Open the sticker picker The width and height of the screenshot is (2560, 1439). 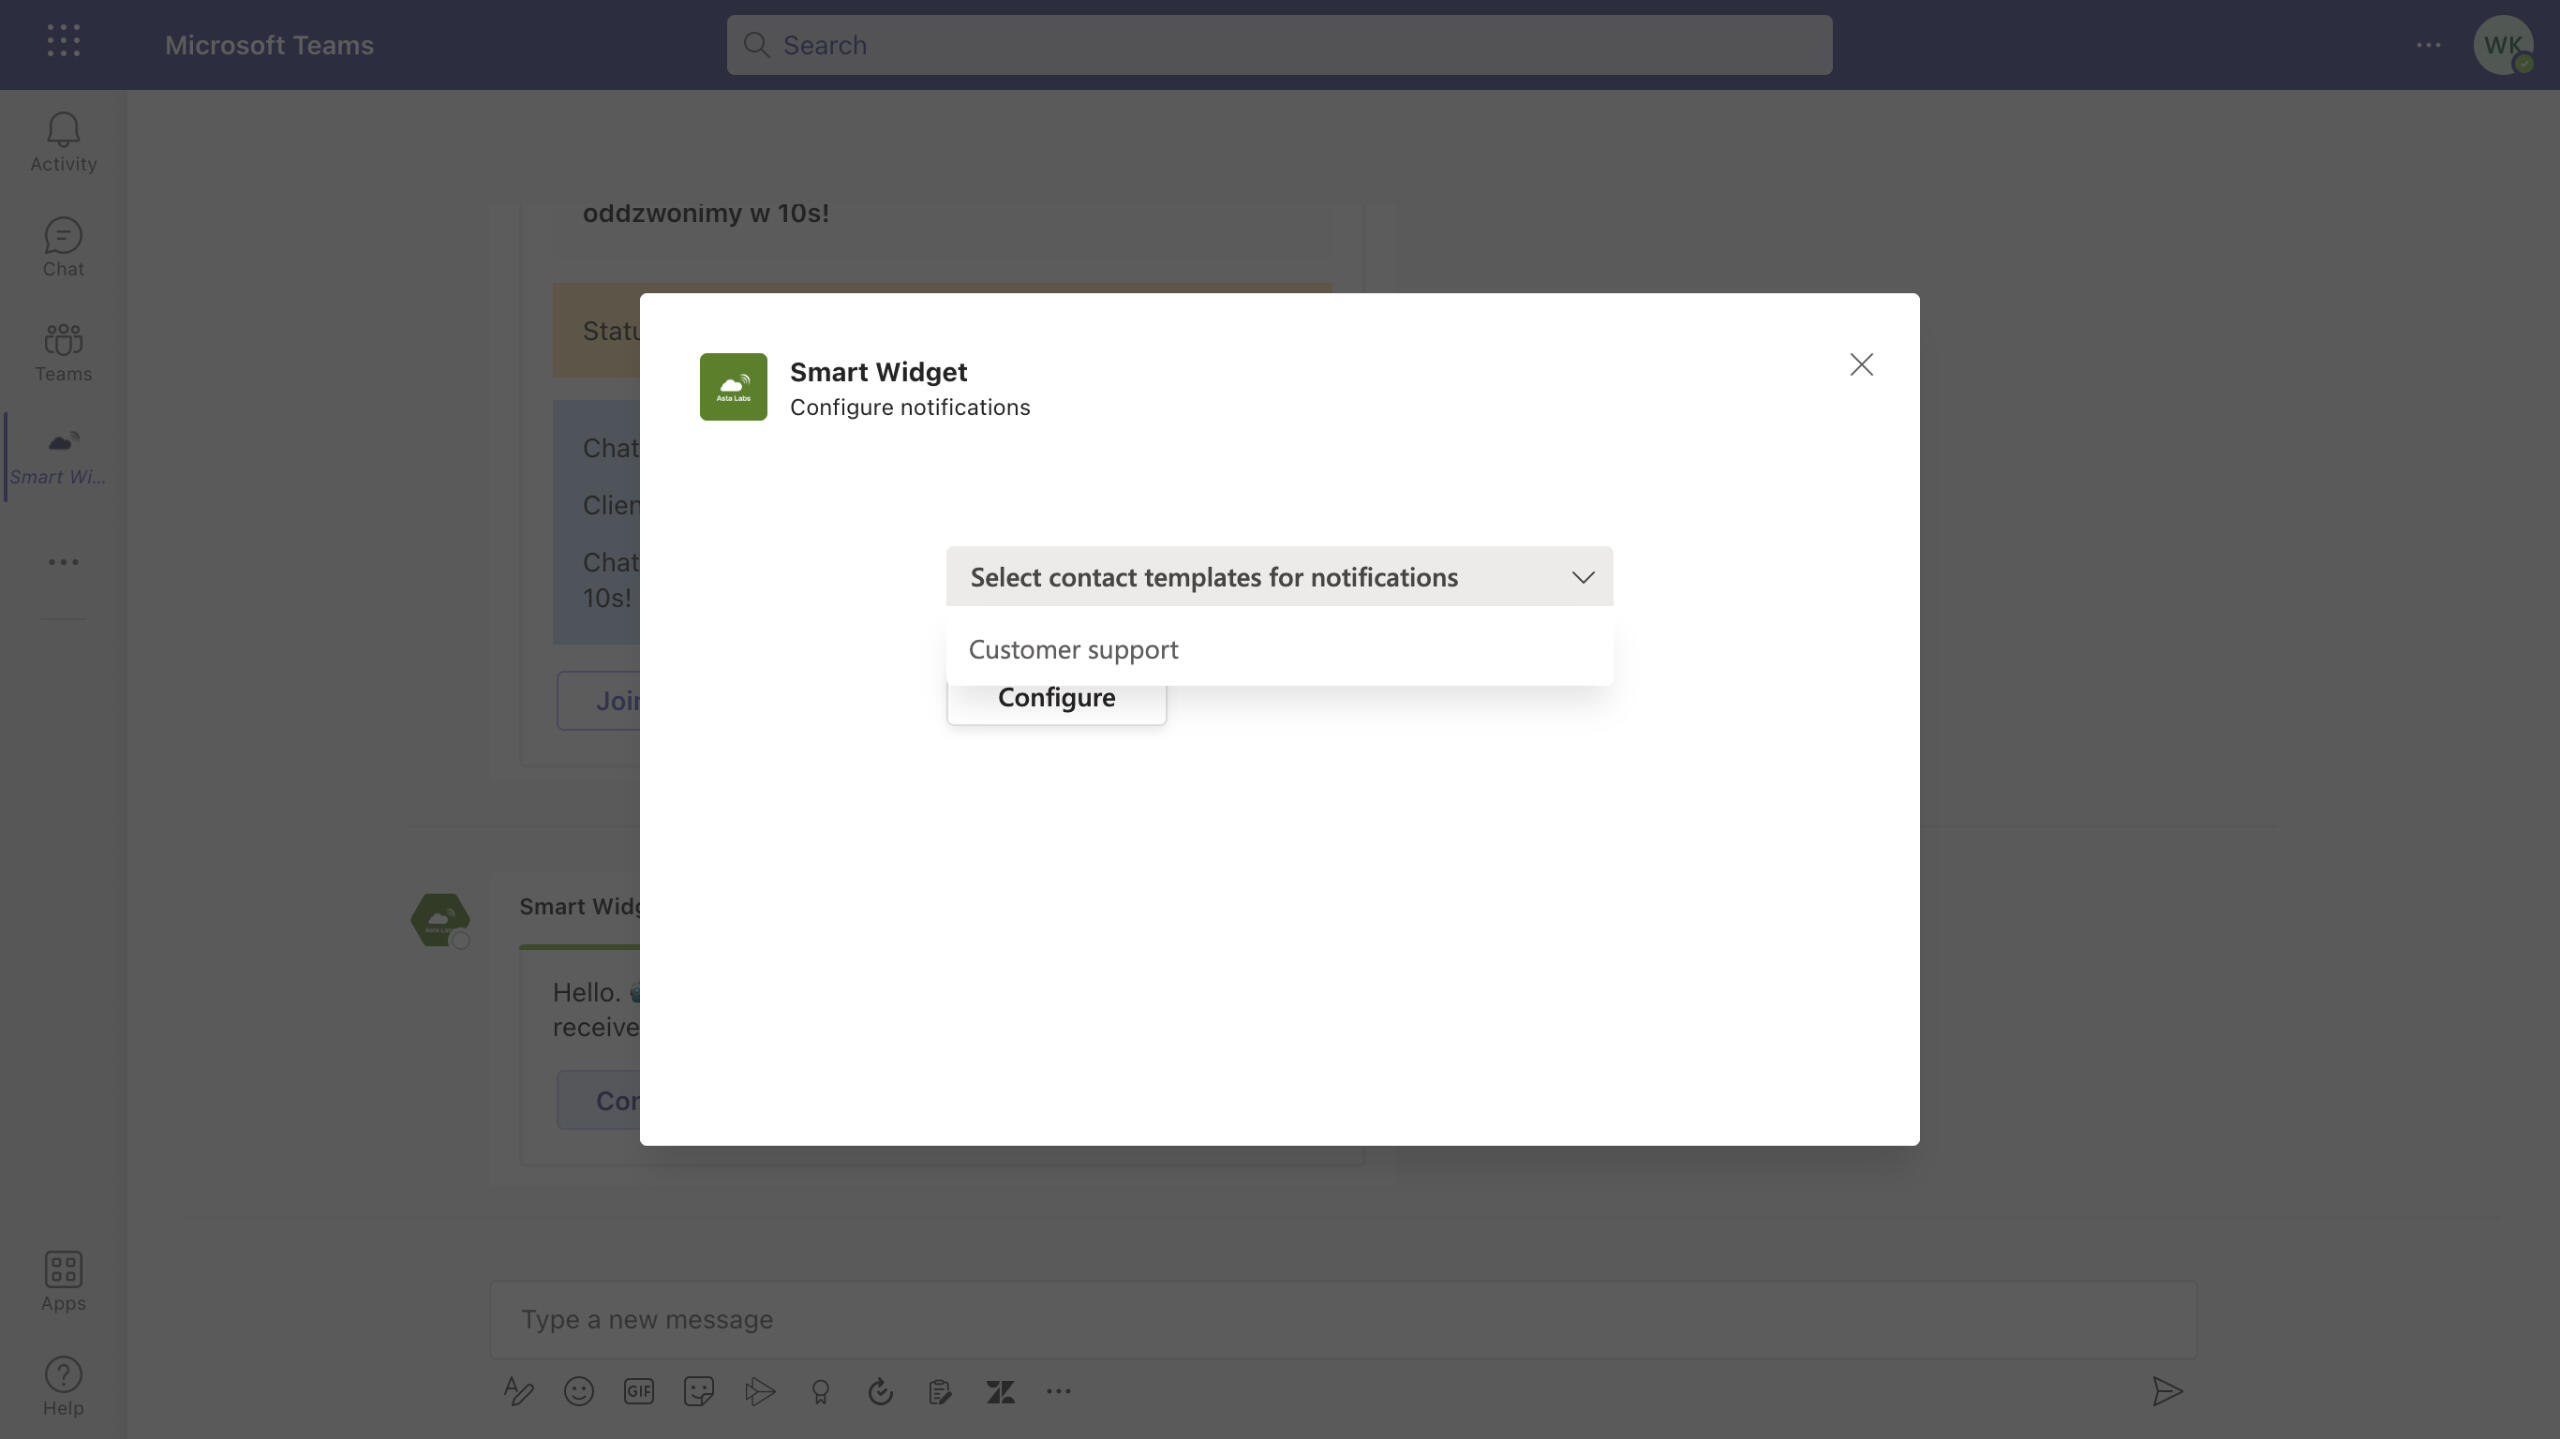(699, 1392)
